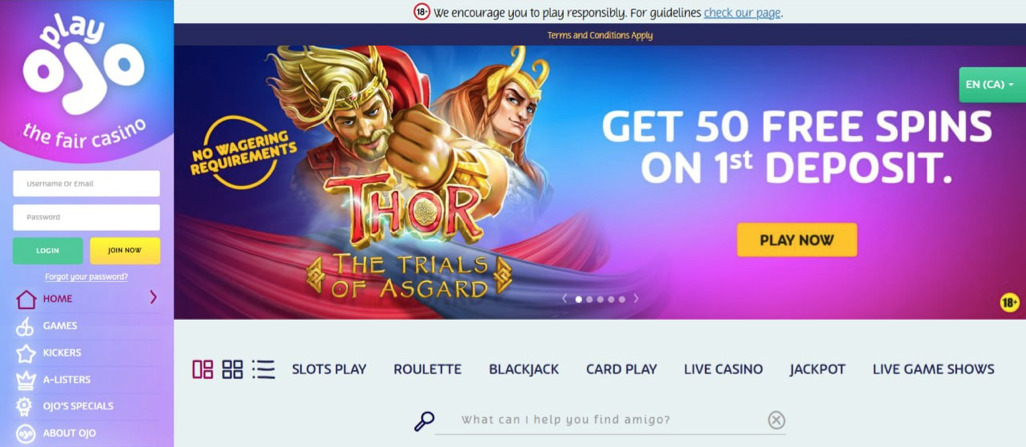Click the Forgot your password link
Screen dimensions: 1026x447
point(86,277)
